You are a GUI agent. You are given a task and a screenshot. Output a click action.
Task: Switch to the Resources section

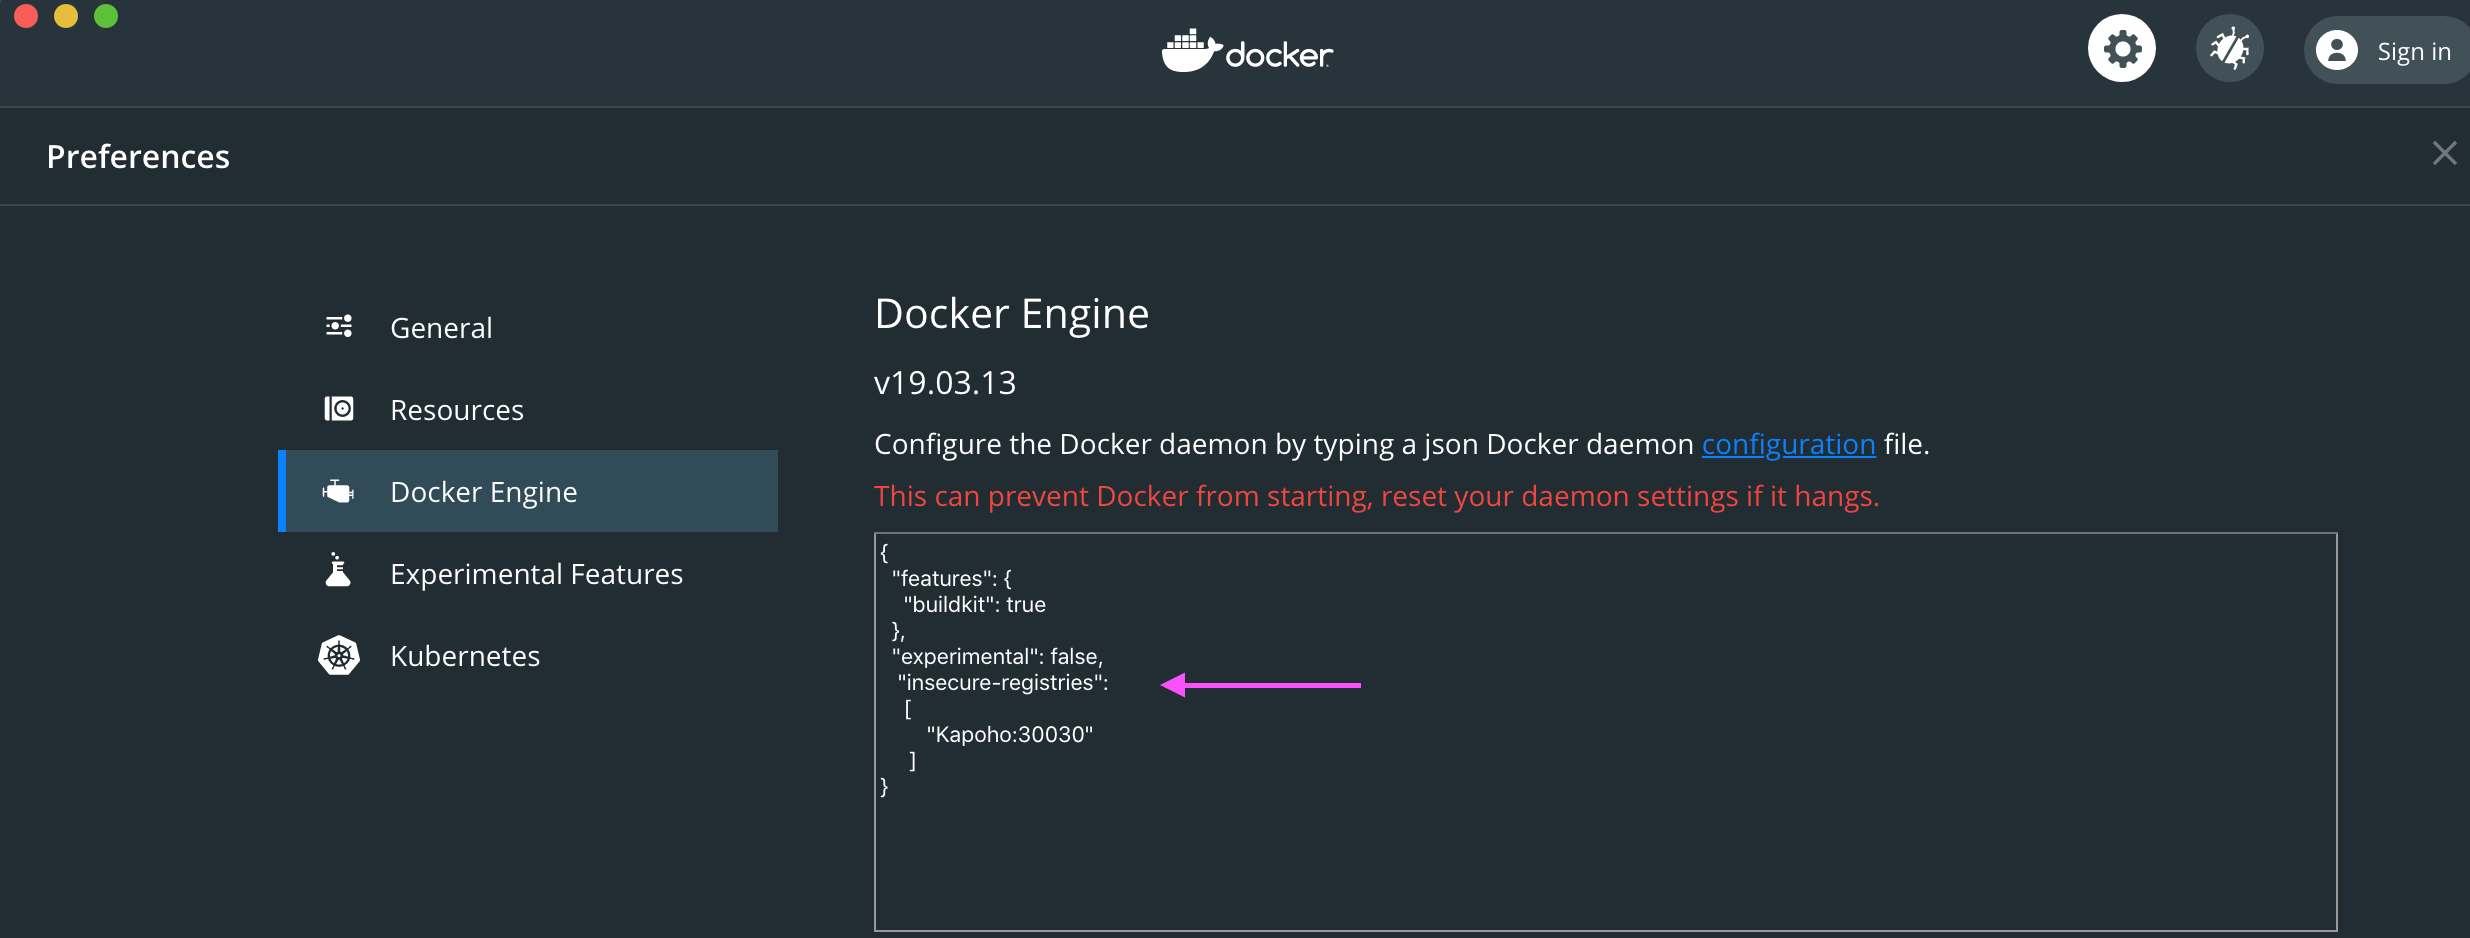tap(528, 410)
